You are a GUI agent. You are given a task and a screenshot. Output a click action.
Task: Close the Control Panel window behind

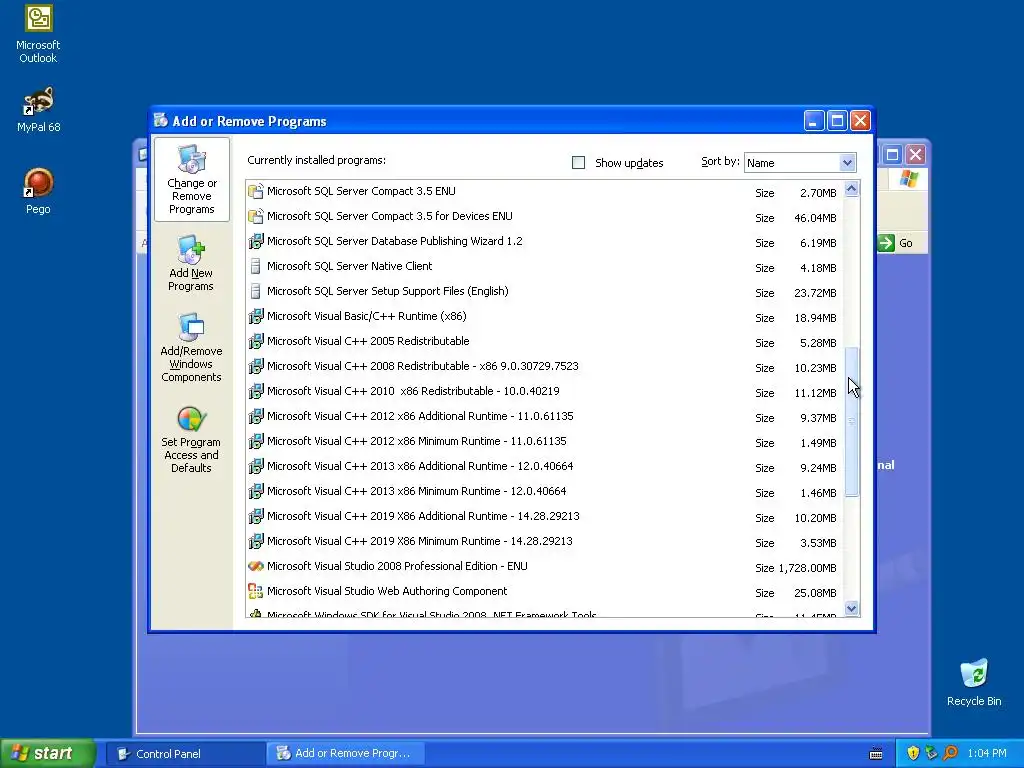[916, 155]
